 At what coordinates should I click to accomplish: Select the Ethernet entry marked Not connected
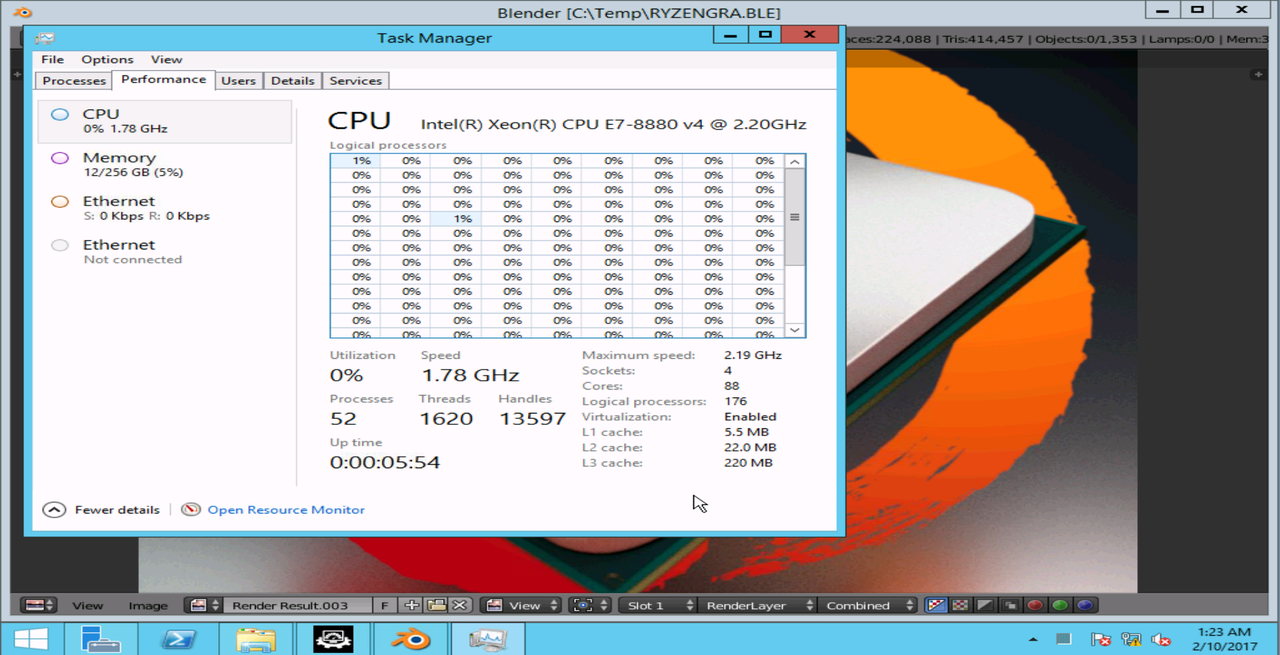click(x=165, y=251)
